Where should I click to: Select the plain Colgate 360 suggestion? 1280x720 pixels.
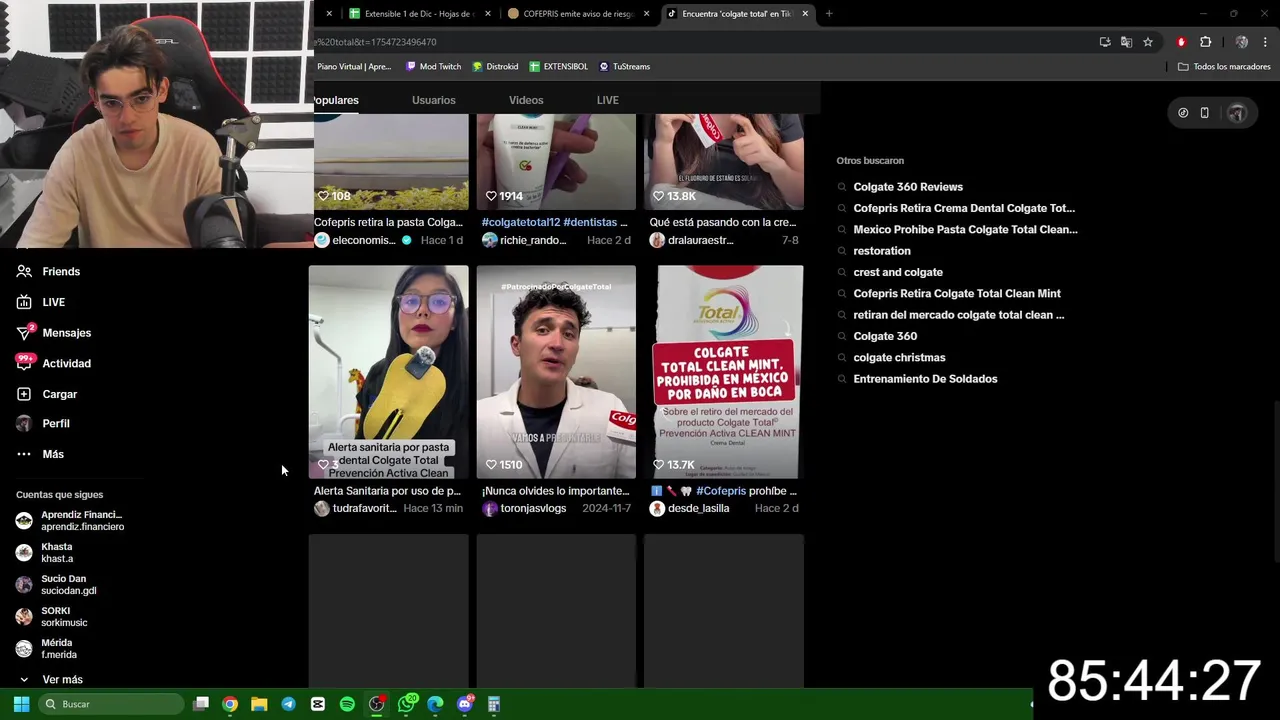(x=885, y=336)
